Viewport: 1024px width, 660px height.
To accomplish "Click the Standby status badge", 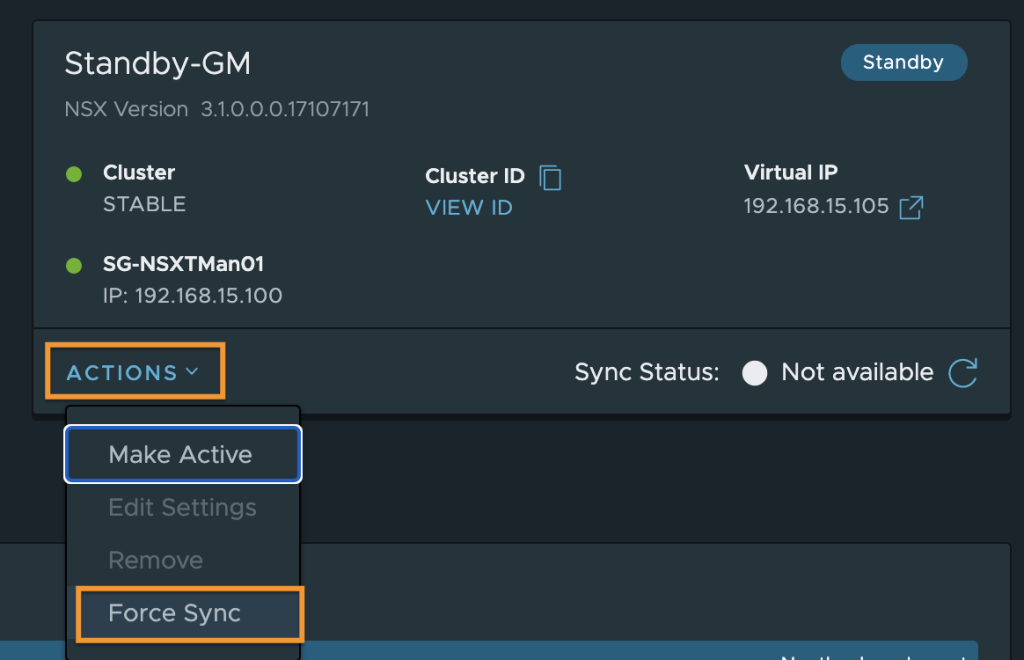I will tap(904, 63).
